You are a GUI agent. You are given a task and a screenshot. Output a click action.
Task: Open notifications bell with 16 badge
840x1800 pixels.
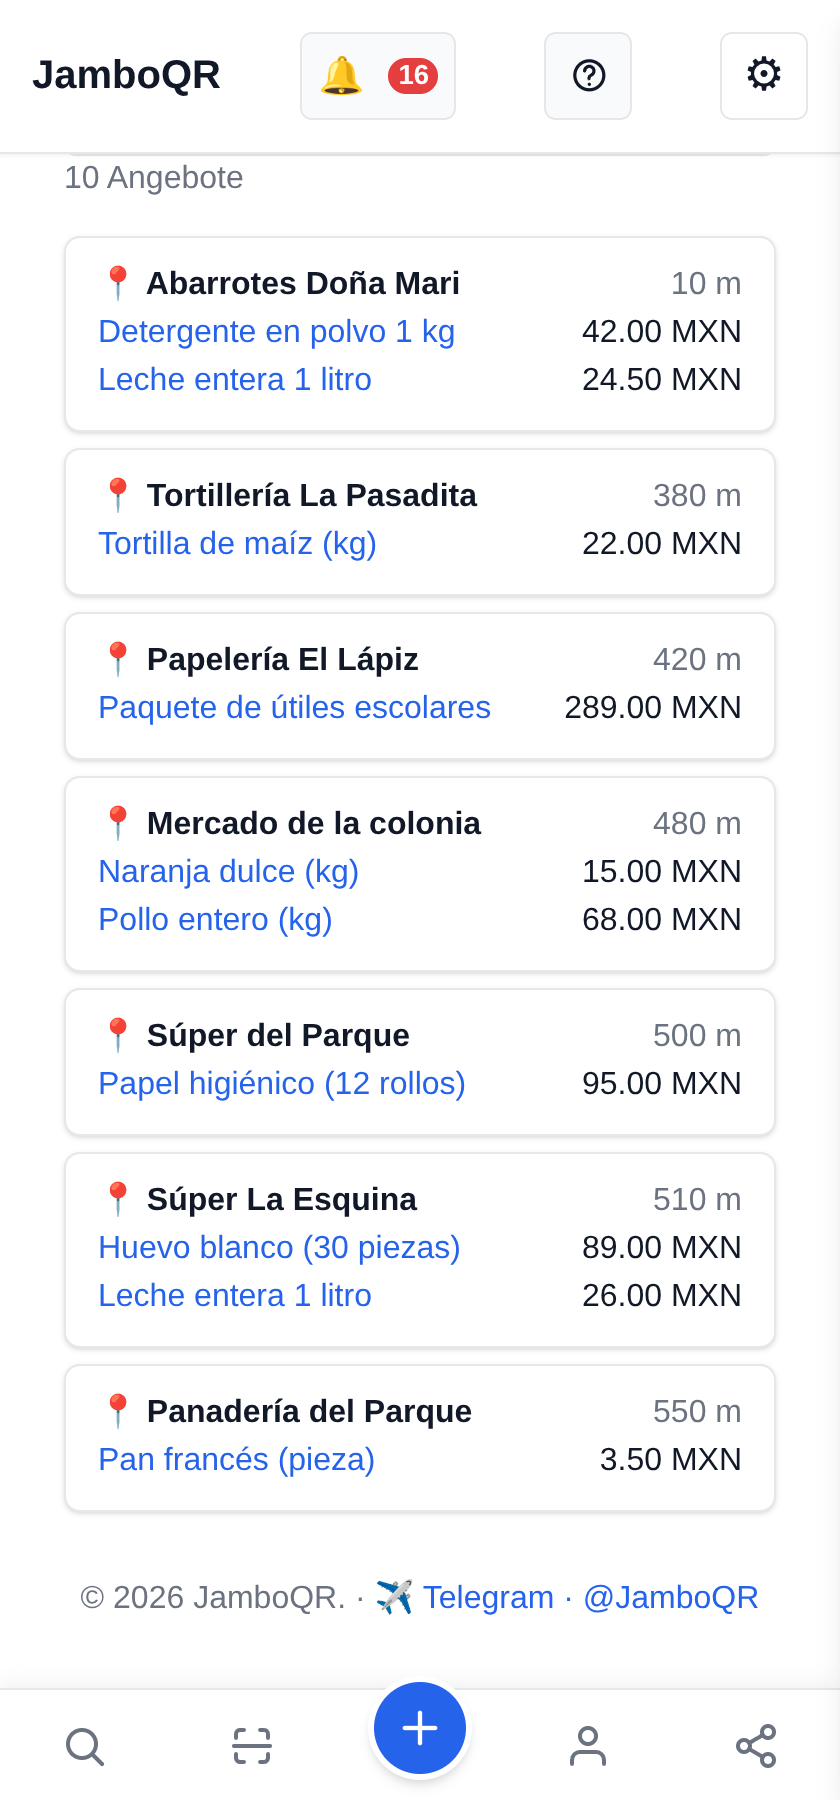(x=378, y=76)
